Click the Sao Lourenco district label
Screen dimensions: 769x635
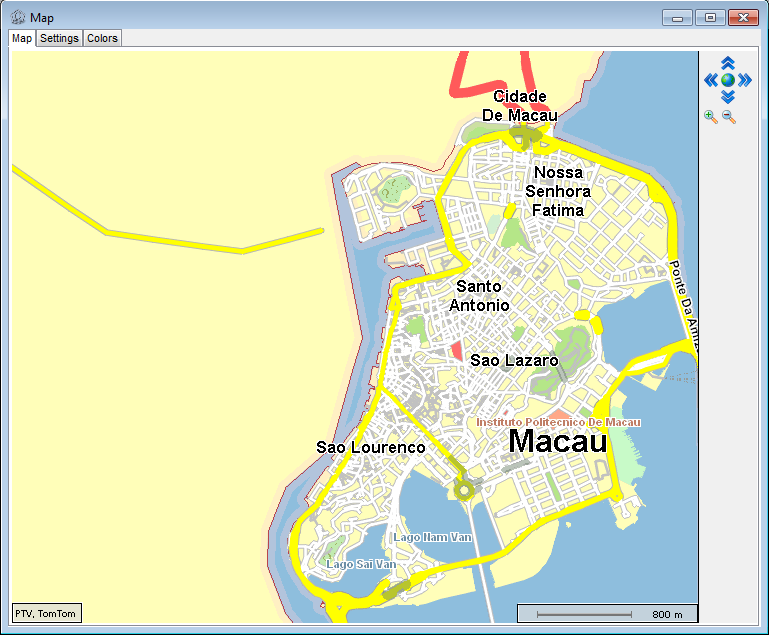[370, 447]
